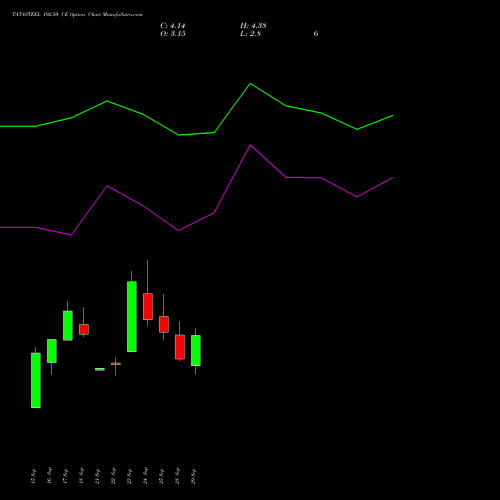This screenshot has width=500, height=500.
Task: Click the '28 Sep' date label
Action: click(177, 476)
